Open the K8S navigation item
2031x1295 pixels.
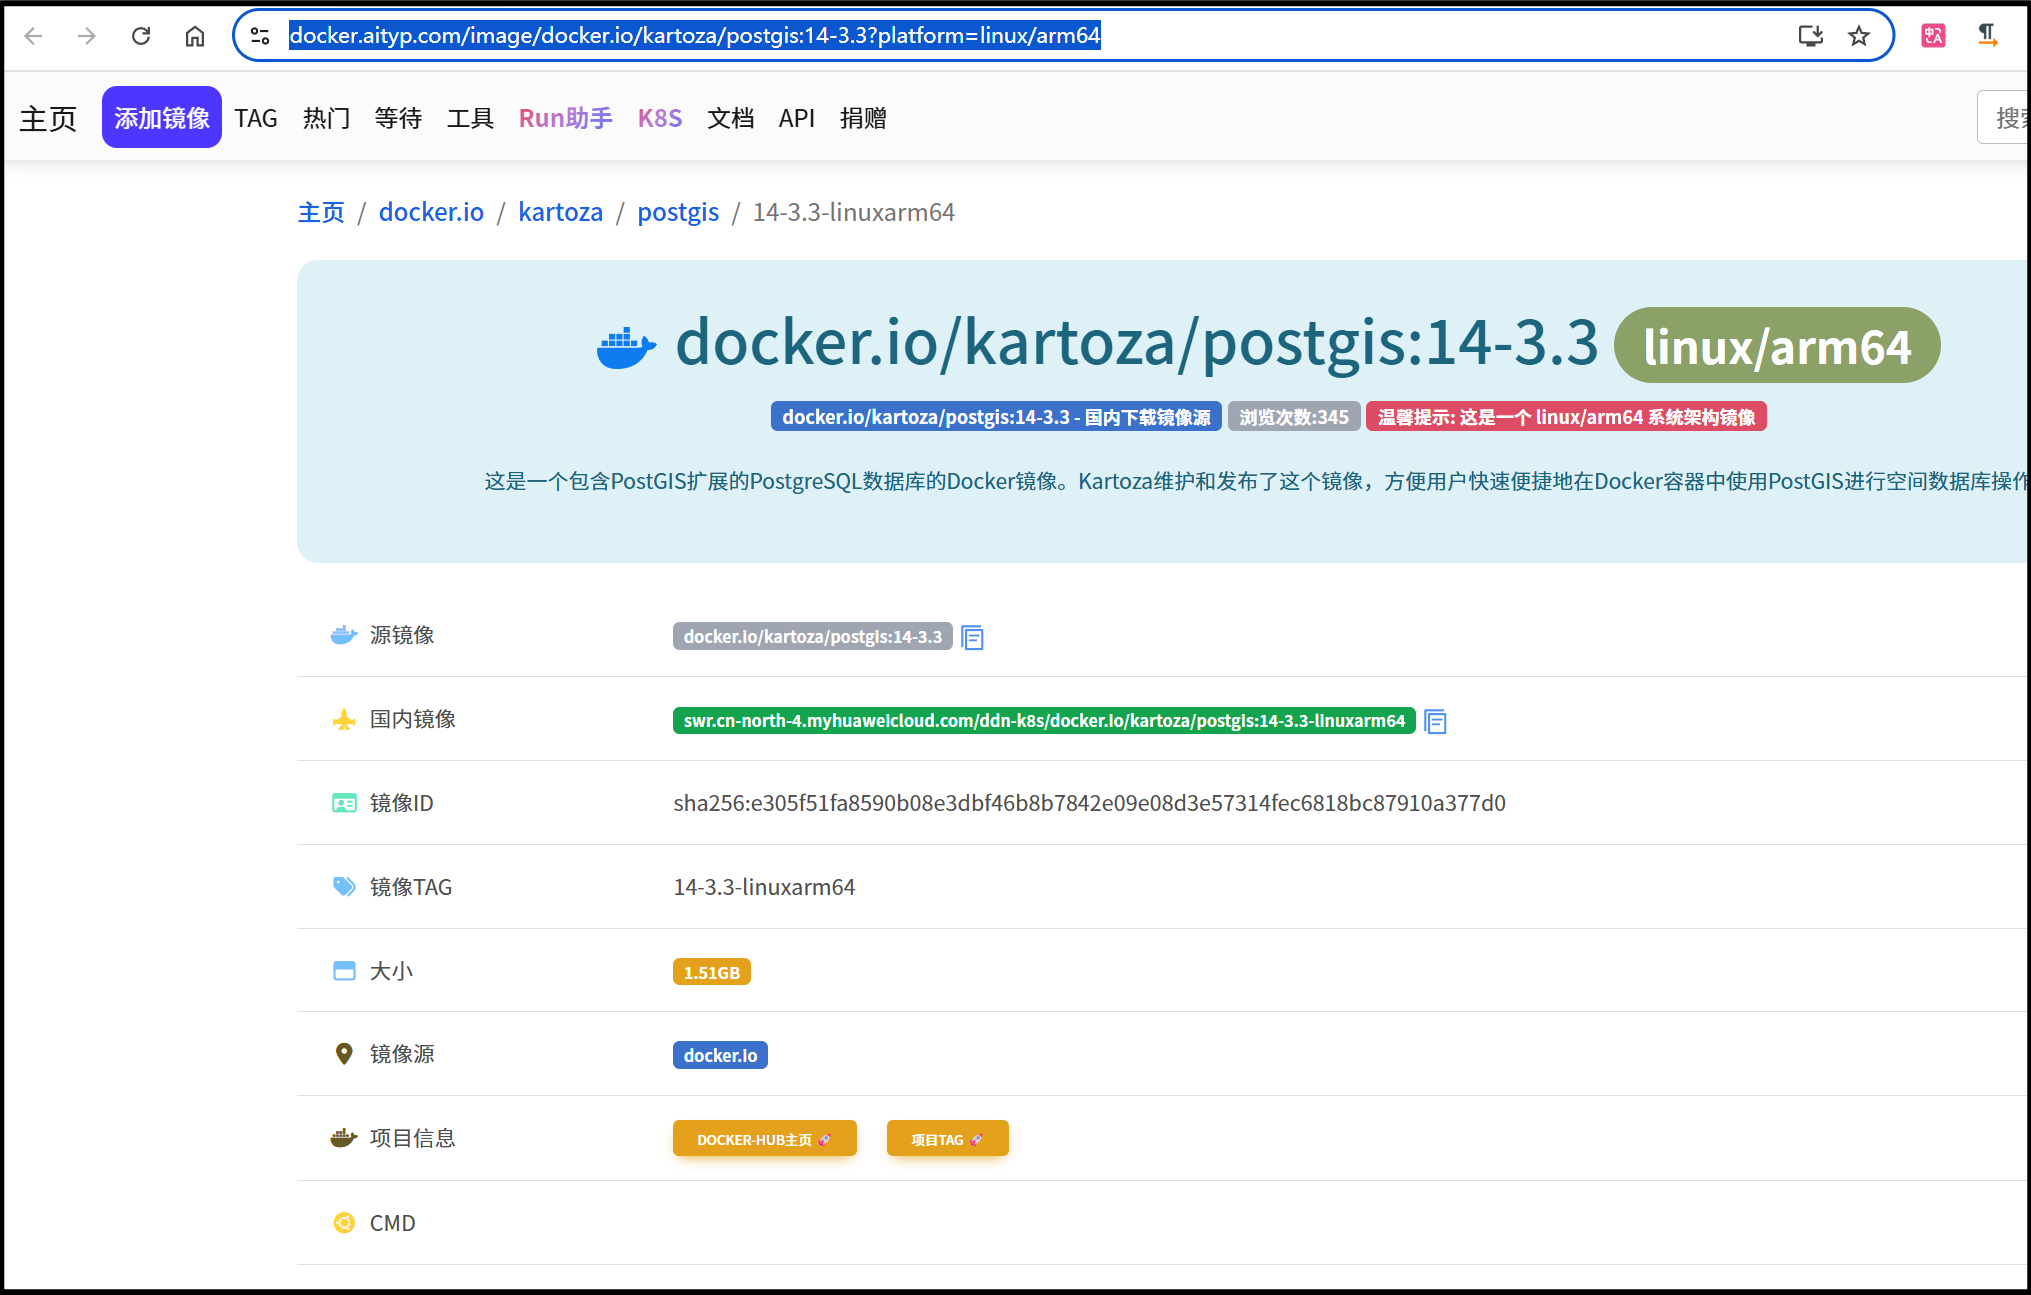(x=660, y=118)
